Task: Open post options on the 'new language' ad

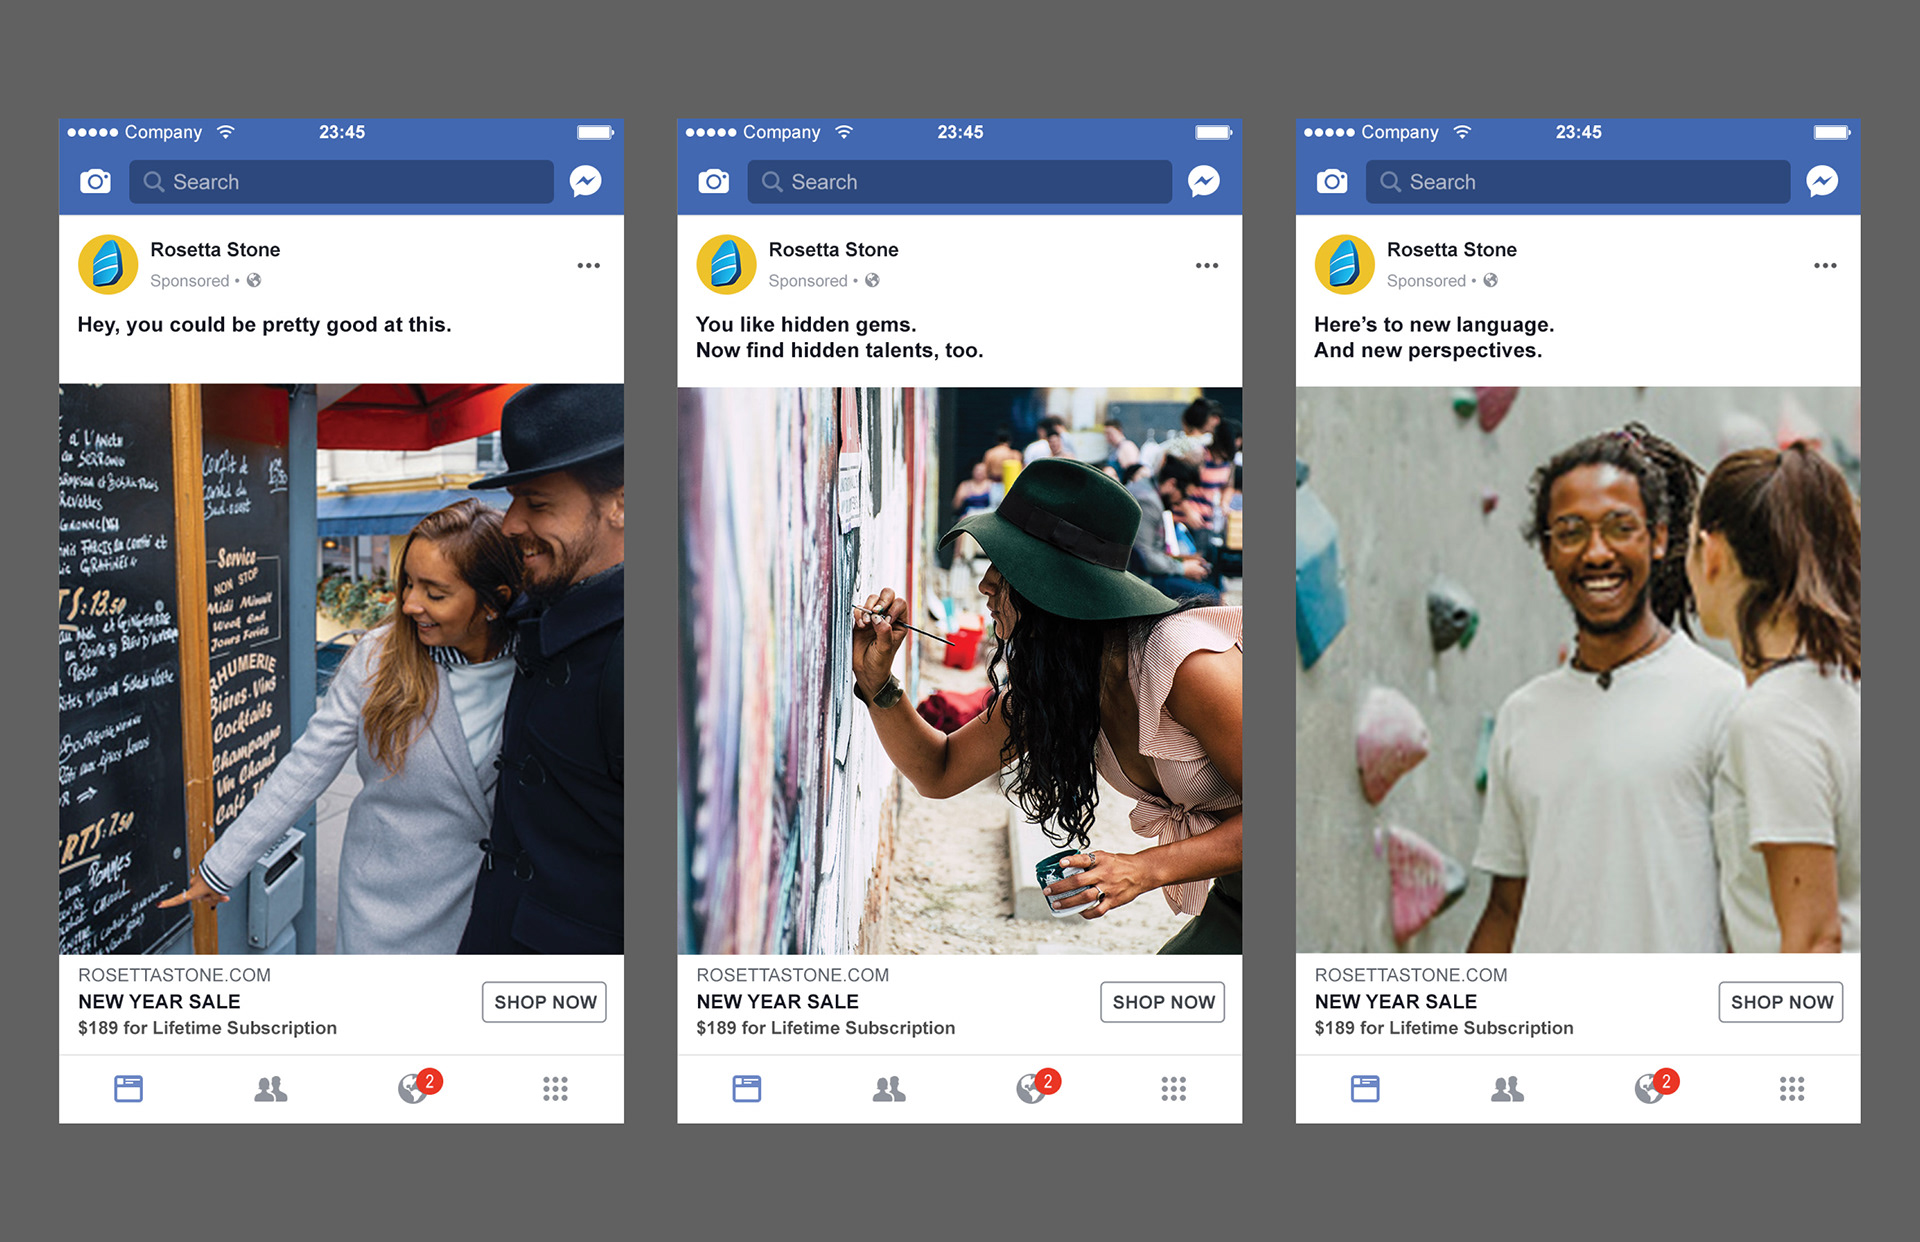Action: (x=1825, y=266)
